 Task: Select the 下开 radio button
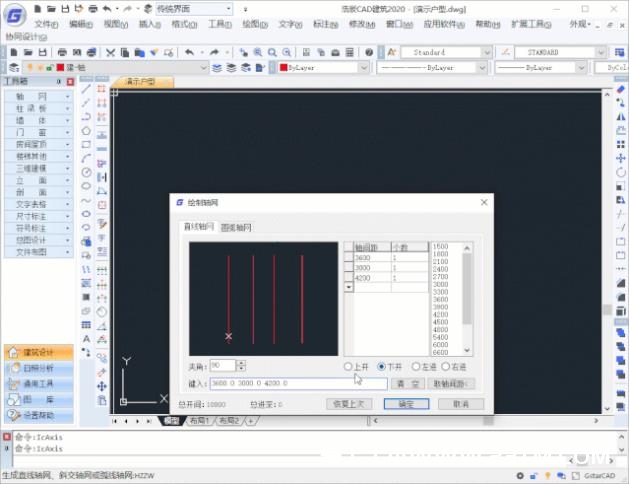click(381, 367)
